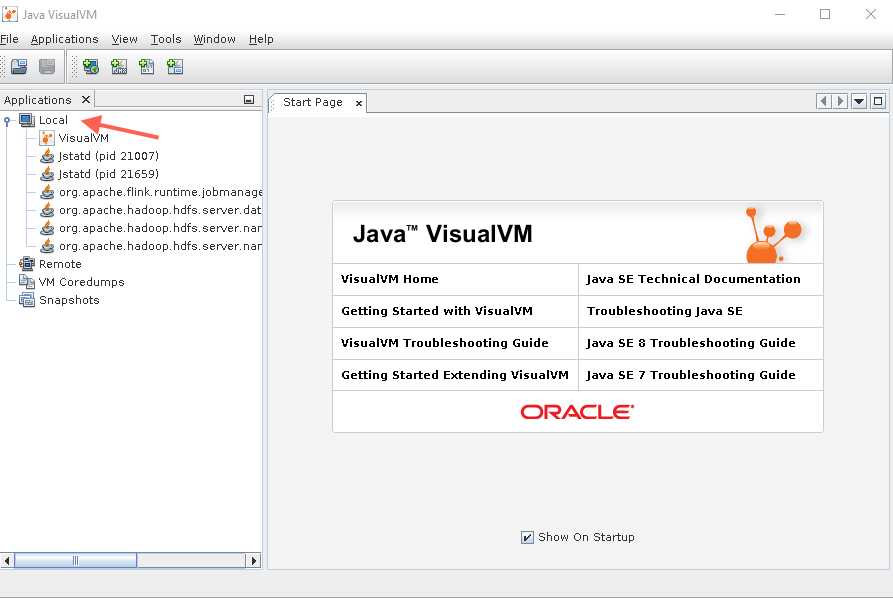
Task: Click the second green-plus toolbar icon
Action: coord(118,67)
